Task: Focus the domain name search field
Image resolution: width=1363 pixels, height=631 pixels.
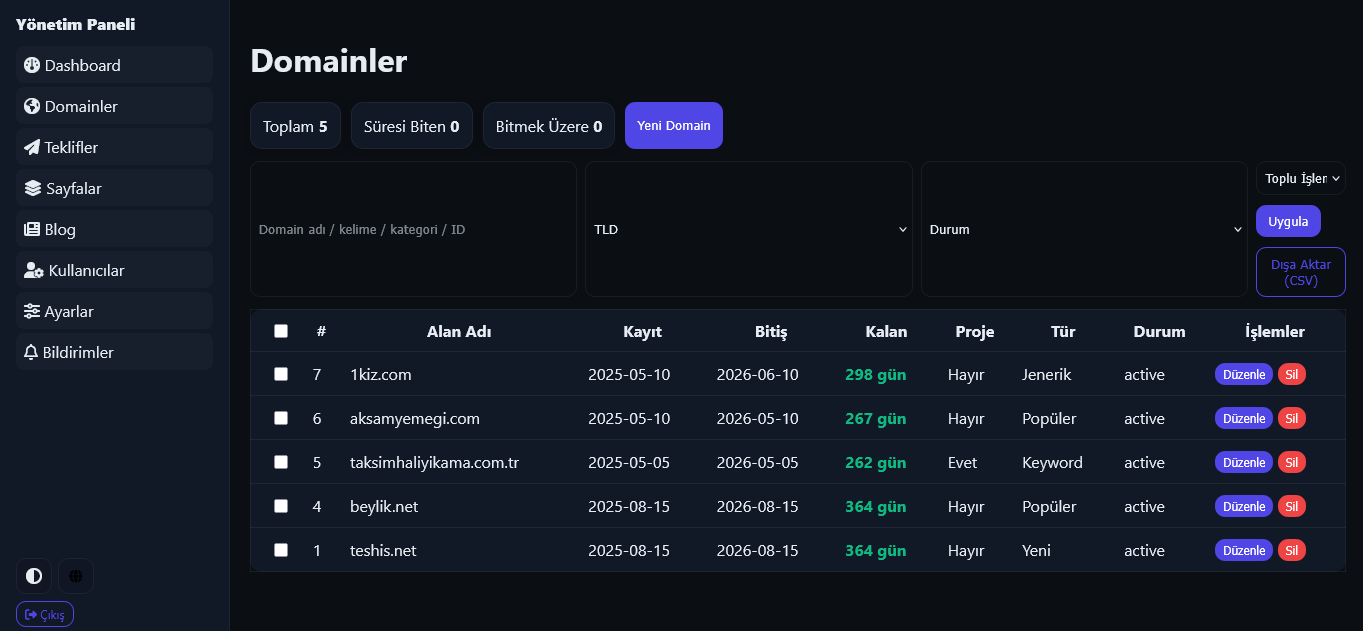Action: (x=413, y=229)
